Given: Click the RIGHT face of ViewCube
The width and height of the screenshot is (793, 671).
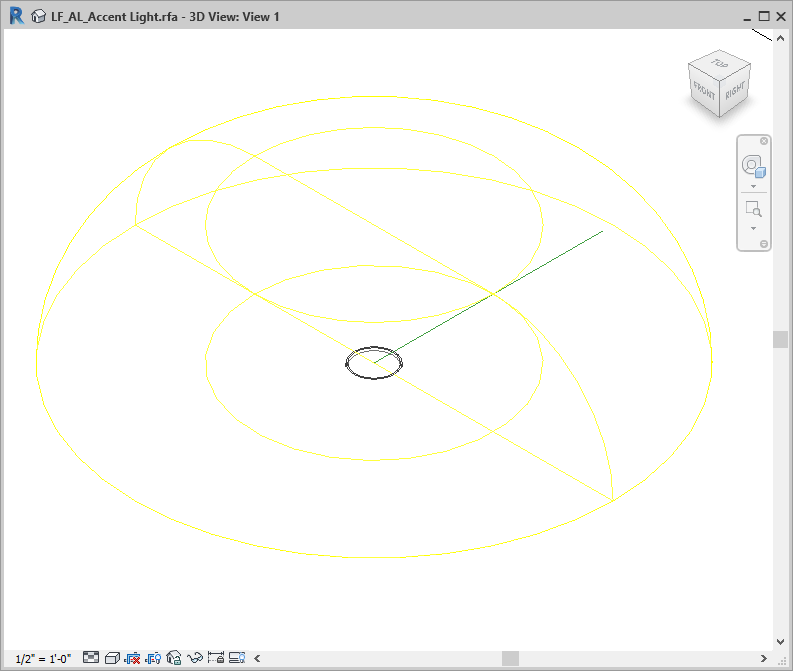Looking at the screenshot, I should (735, 91).
